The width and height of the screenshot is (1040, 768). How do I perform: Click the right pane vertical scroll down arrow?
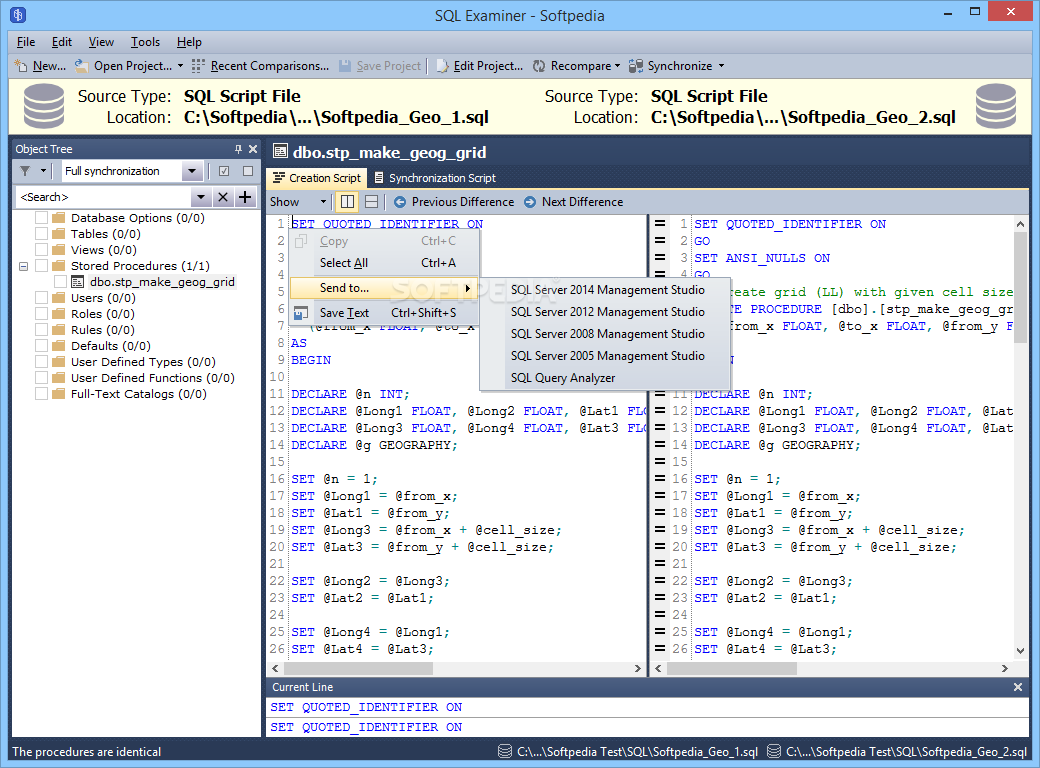click(x=1020, y=651)
